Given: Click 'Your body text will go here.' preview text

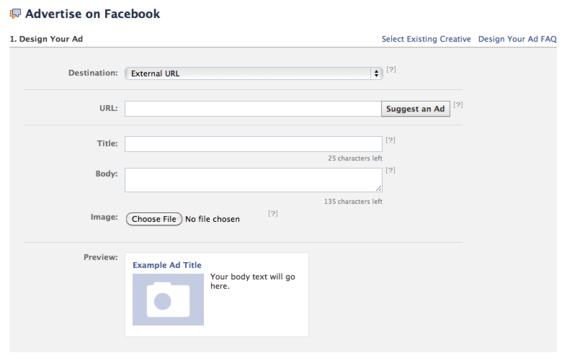Looking at the screenshot, I should (x=253, y=281).
